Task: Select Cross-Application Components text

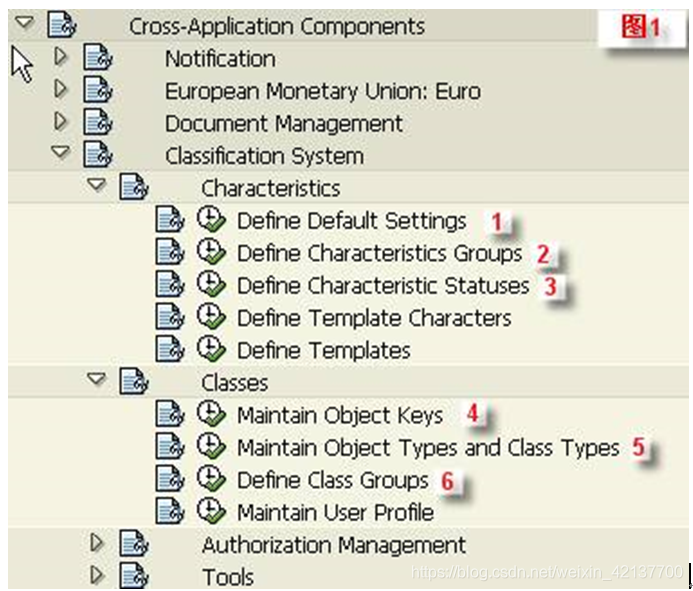Action: (x=277, y=26)
